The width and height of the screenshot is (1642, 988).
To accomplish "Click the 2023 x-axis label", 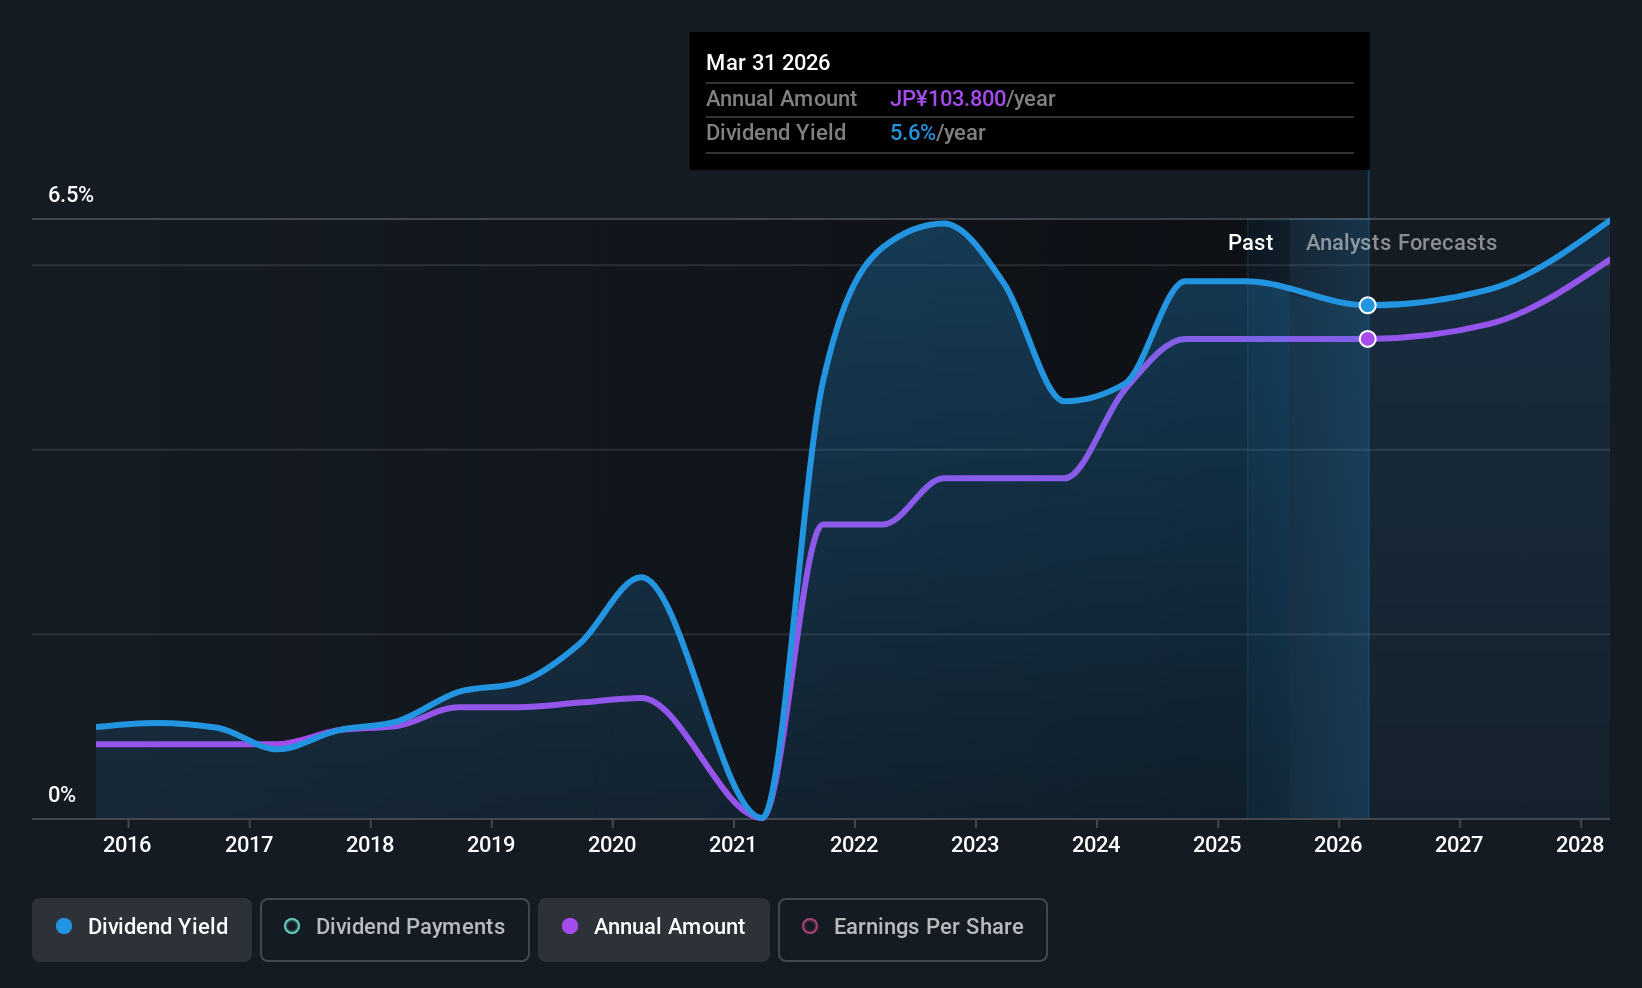I will 975,845.
